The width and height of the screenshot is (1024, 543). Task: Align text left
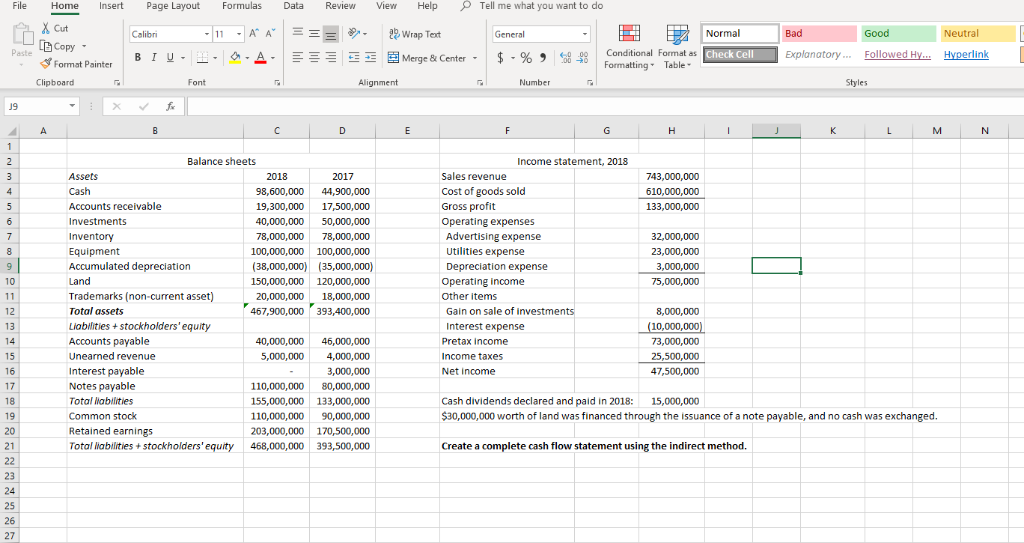(x=298, y=58)
